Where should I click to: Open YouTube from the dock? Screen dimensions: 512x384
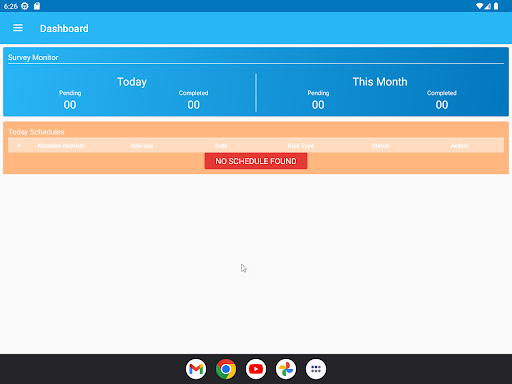click(256, 369)
